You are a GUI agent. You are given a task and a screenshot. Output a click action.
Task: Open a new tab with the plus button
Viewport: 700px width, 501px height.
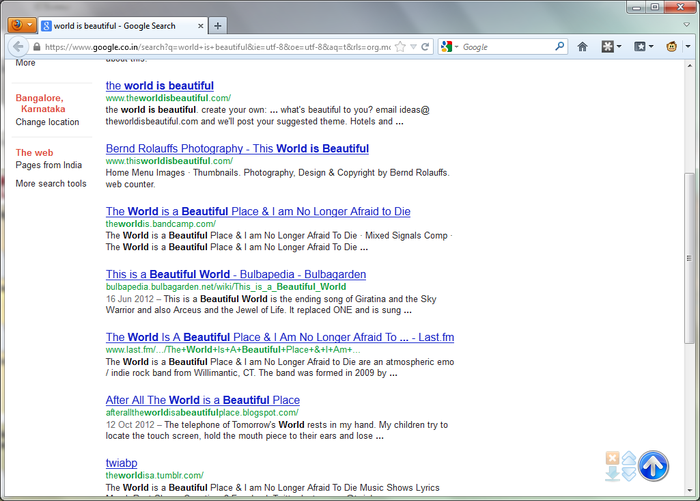[x=218, y=26]
